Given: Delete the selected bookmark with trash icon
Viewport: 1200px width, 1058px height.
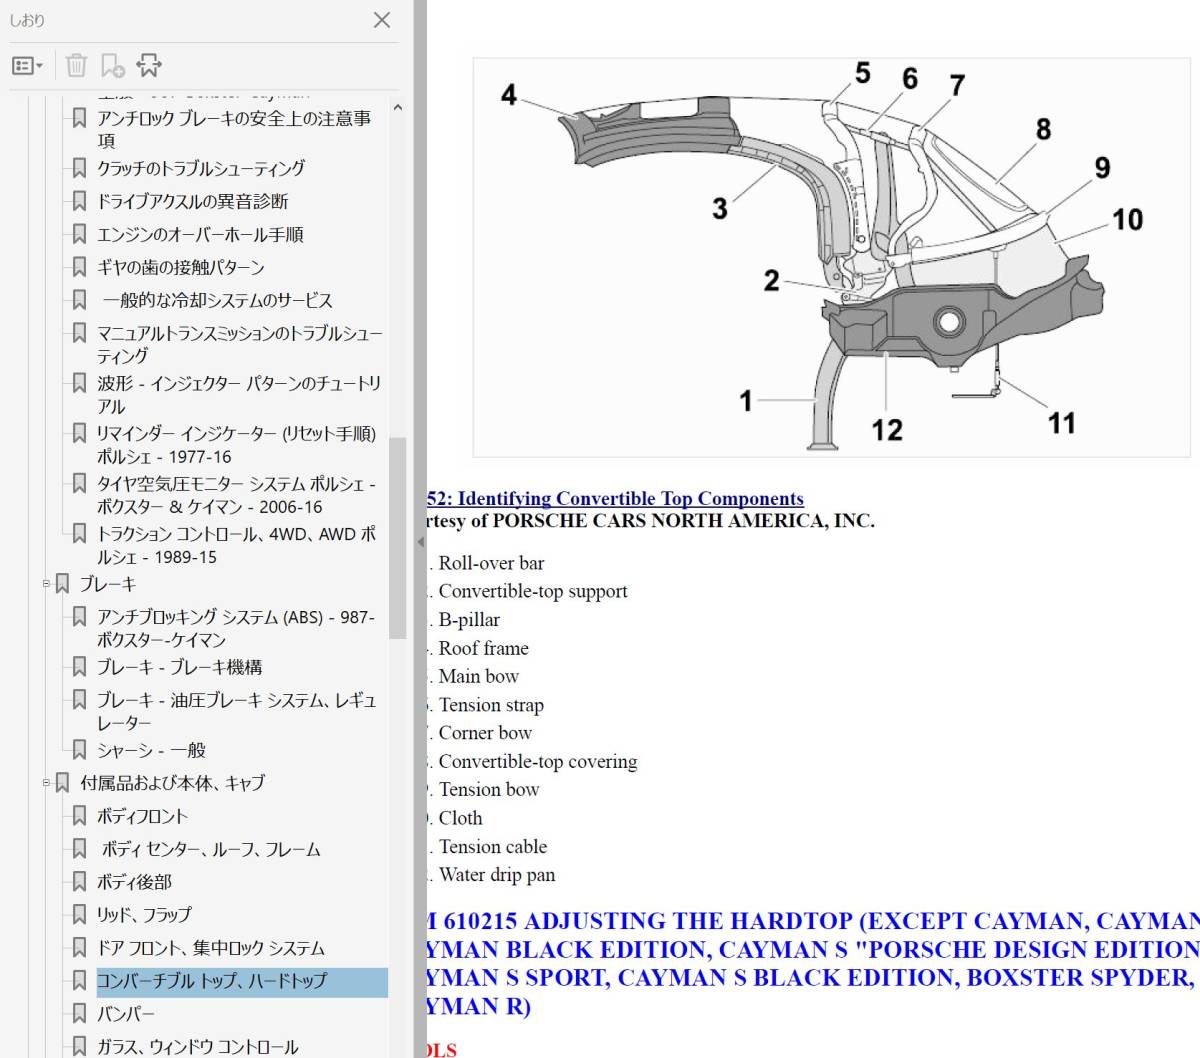Looking at the screenshot, I should pos(76,66).
